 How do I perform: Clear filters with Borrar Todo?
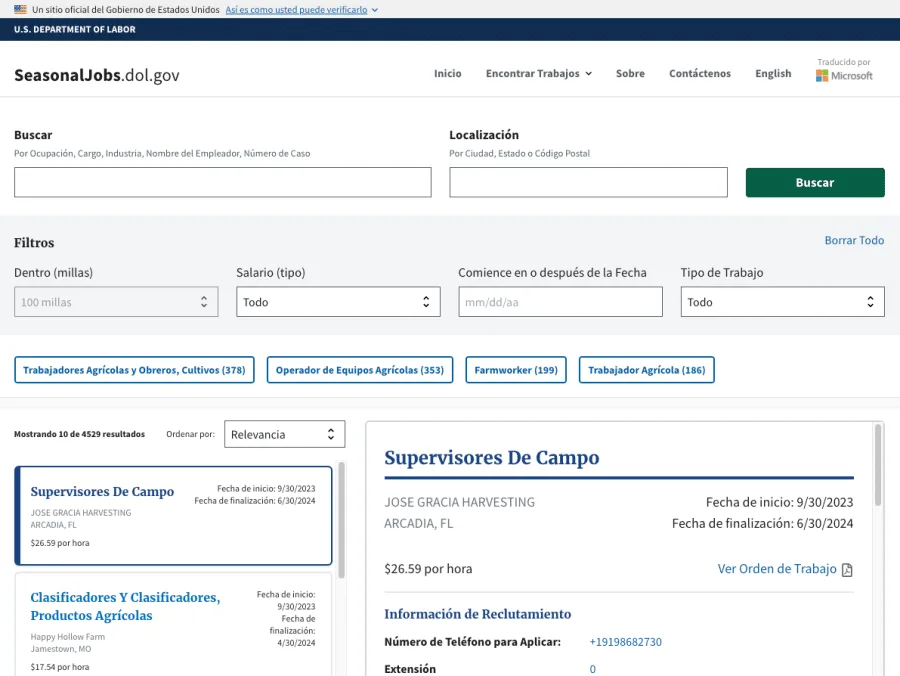pyautogui.click(x=854, y=240)
